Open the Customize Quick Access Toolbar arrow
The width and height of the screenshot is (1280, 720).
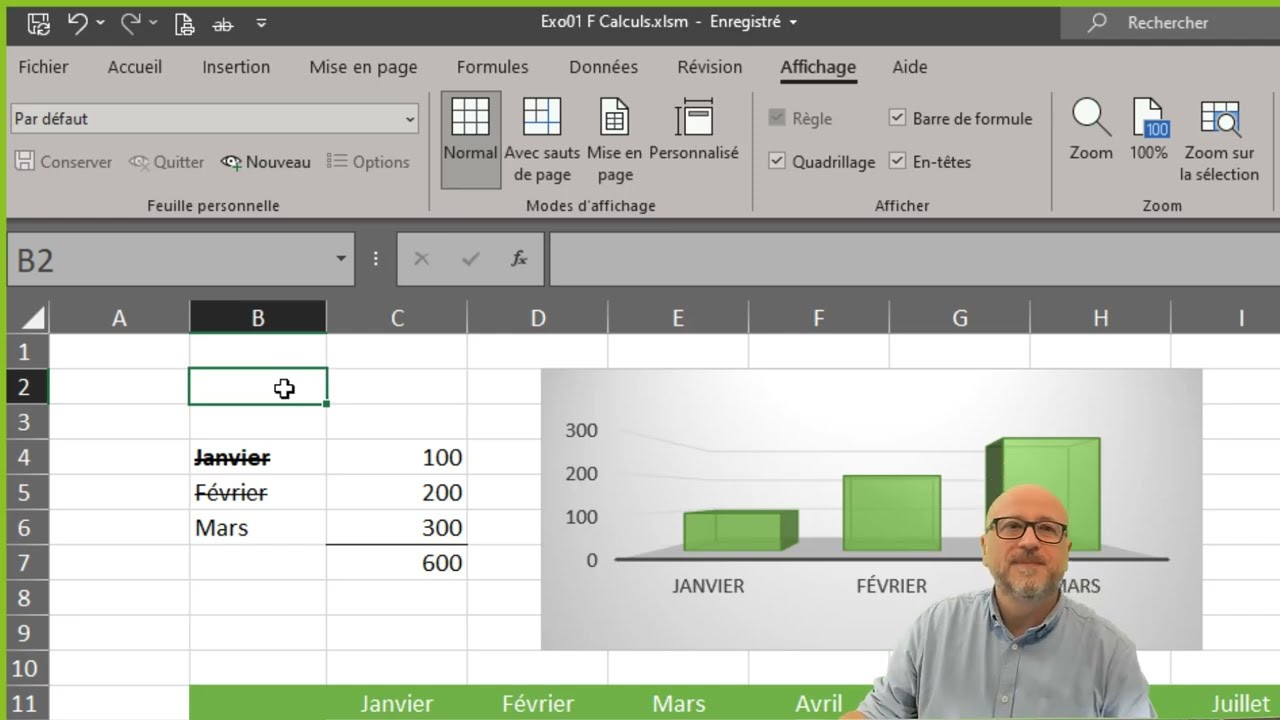[x=261, y=23]
